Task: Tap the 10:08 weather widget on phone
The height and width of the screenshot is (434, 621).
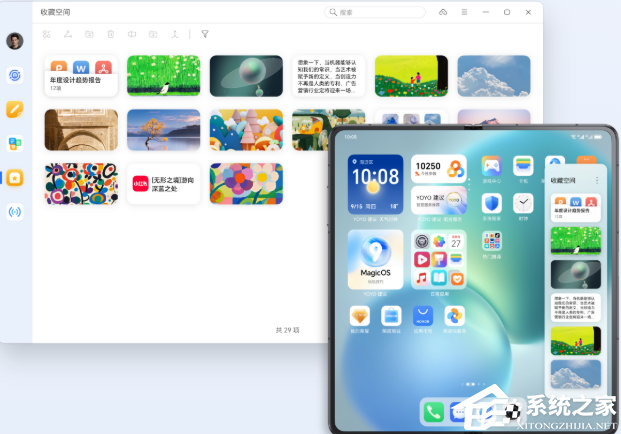Action: point(375,184)
